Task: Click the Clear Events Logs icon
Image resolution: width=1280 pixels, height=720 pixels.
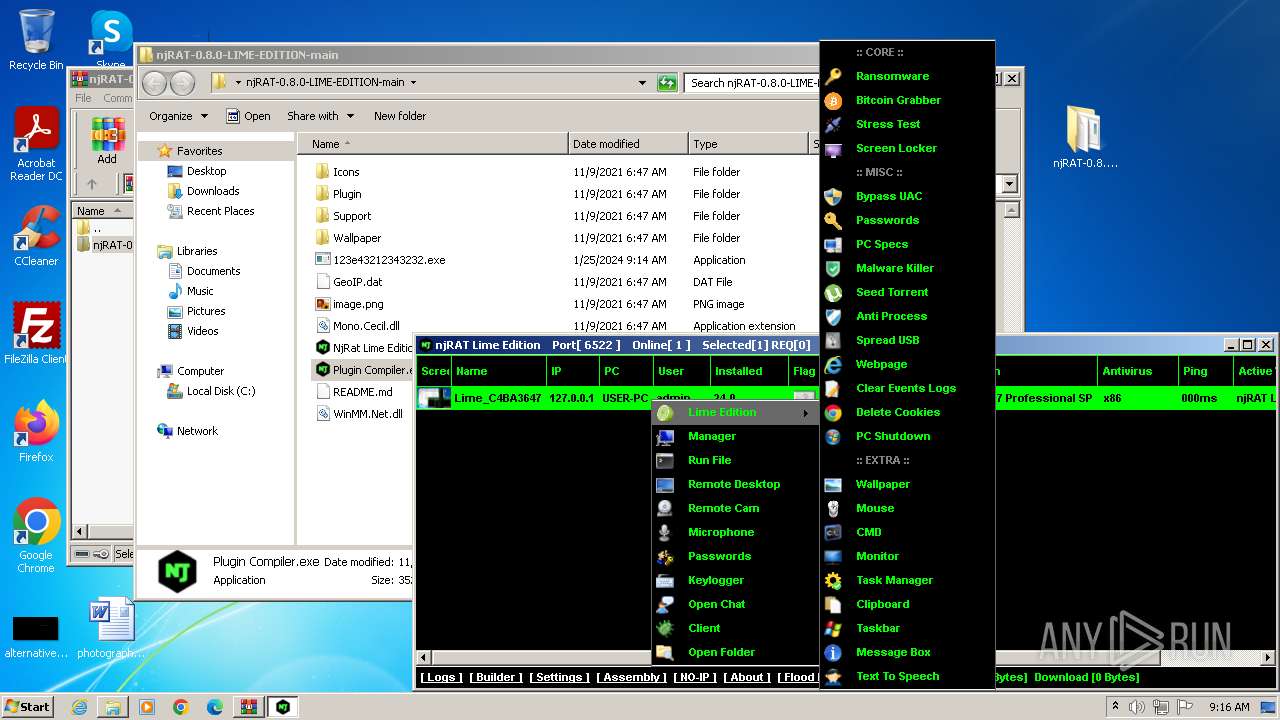Action: [x=833, y=388]
